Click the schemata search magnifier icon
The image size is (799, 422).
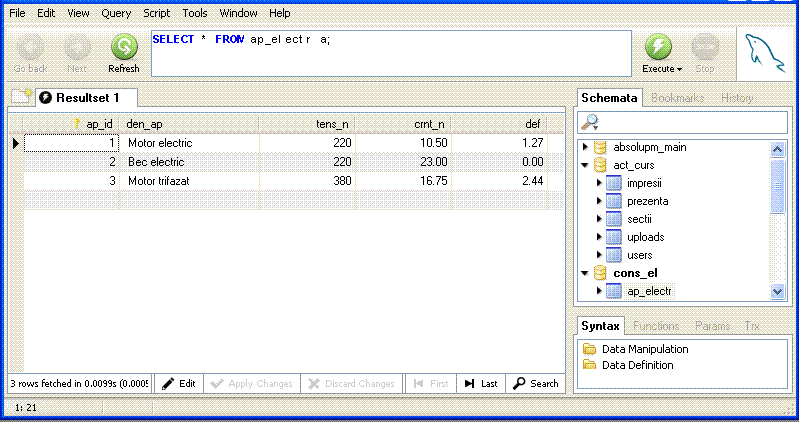tap(591, 122)
